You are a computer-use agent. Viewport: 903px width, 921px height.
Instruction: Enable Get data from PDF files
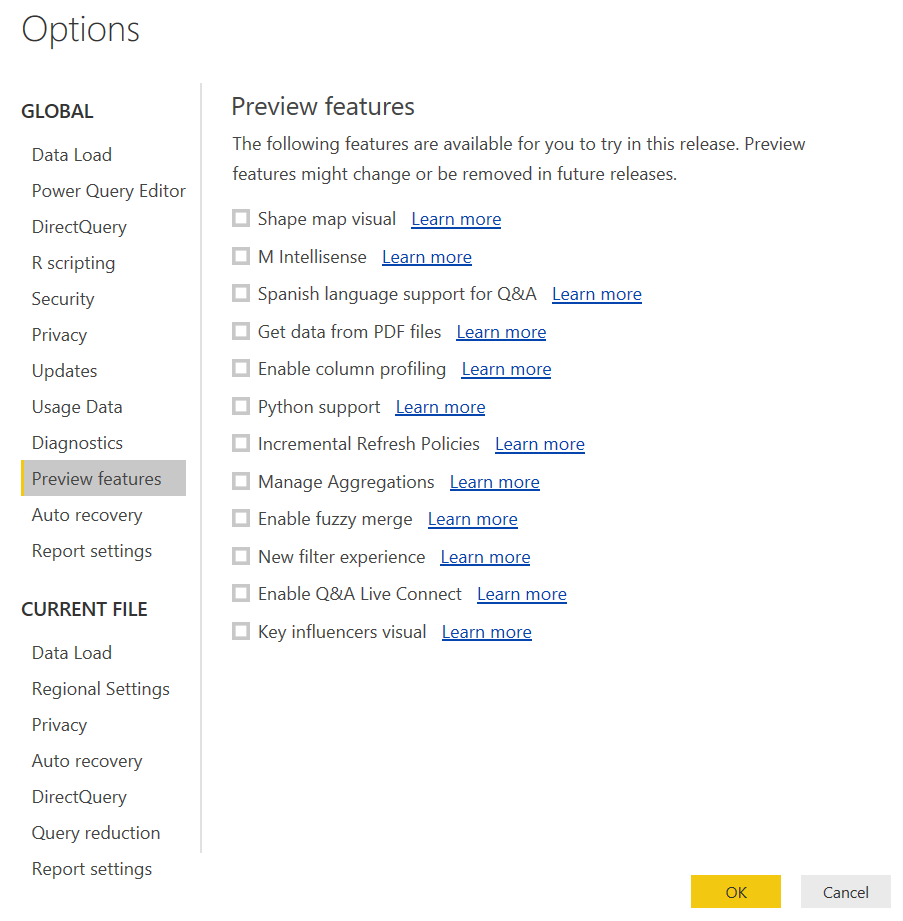pos(241,330)
